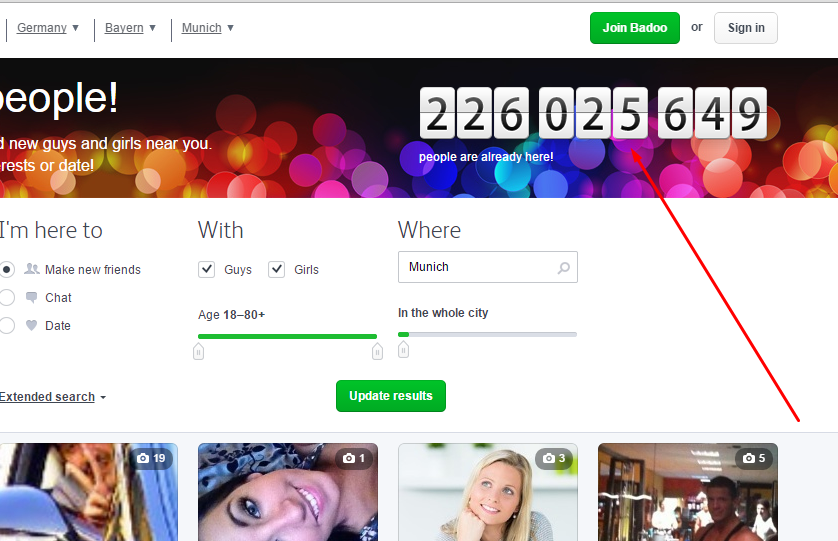Open the Bayern region dropdown
Screen dimensions: 838x541
131,28
